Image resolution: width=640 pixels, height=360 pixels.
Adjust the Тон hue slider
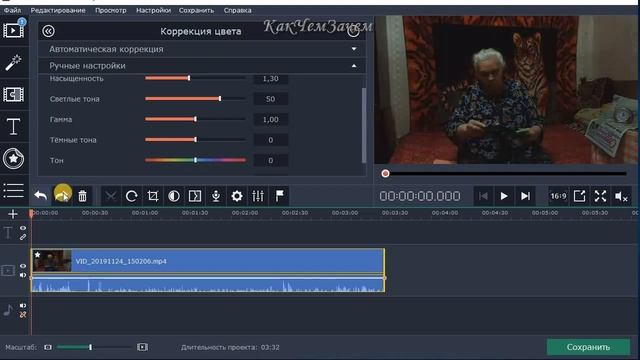[196, 160]
